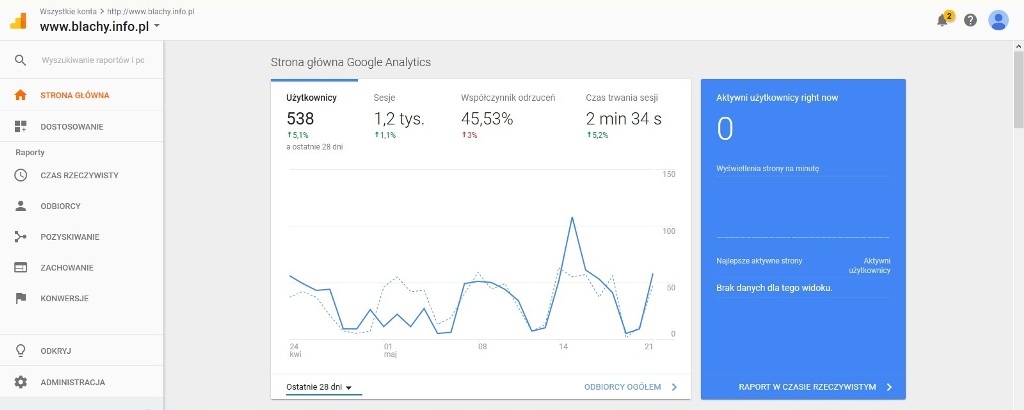
Task: Click the gear icon for Administracja
Action: click(x=21, y=382)
